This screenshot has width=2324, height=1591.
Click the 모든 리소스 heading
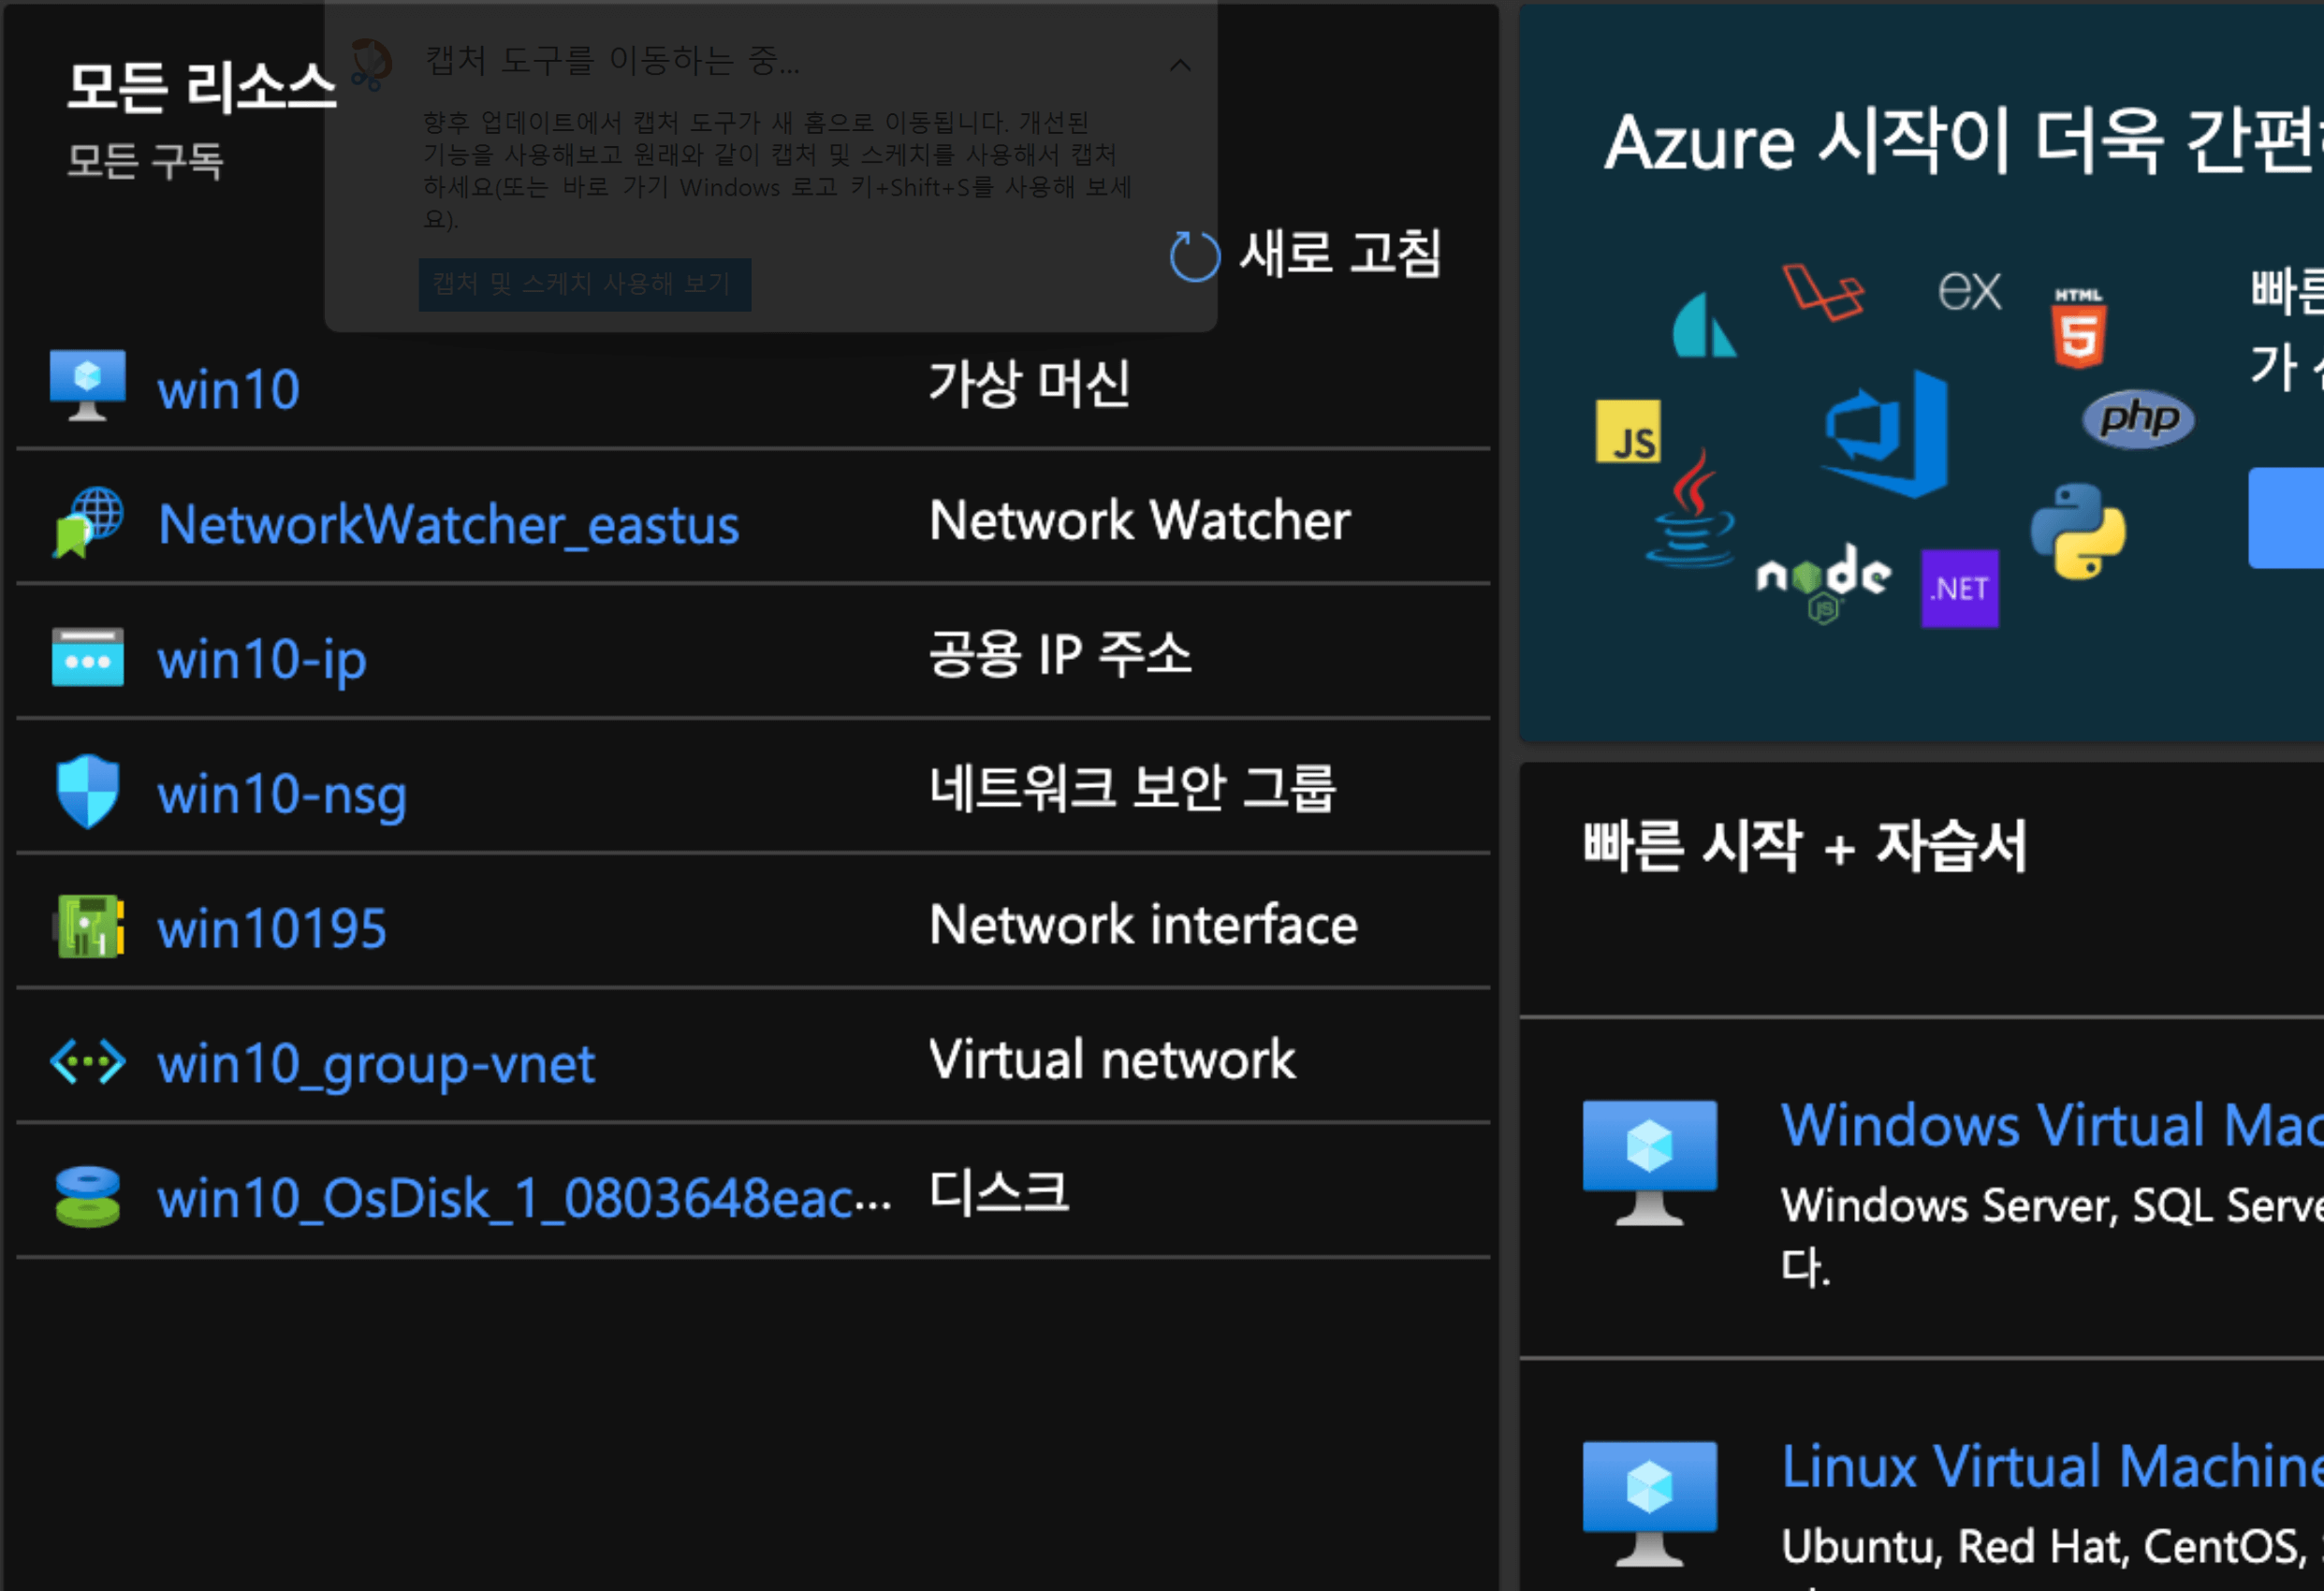[x=201, y=87]
